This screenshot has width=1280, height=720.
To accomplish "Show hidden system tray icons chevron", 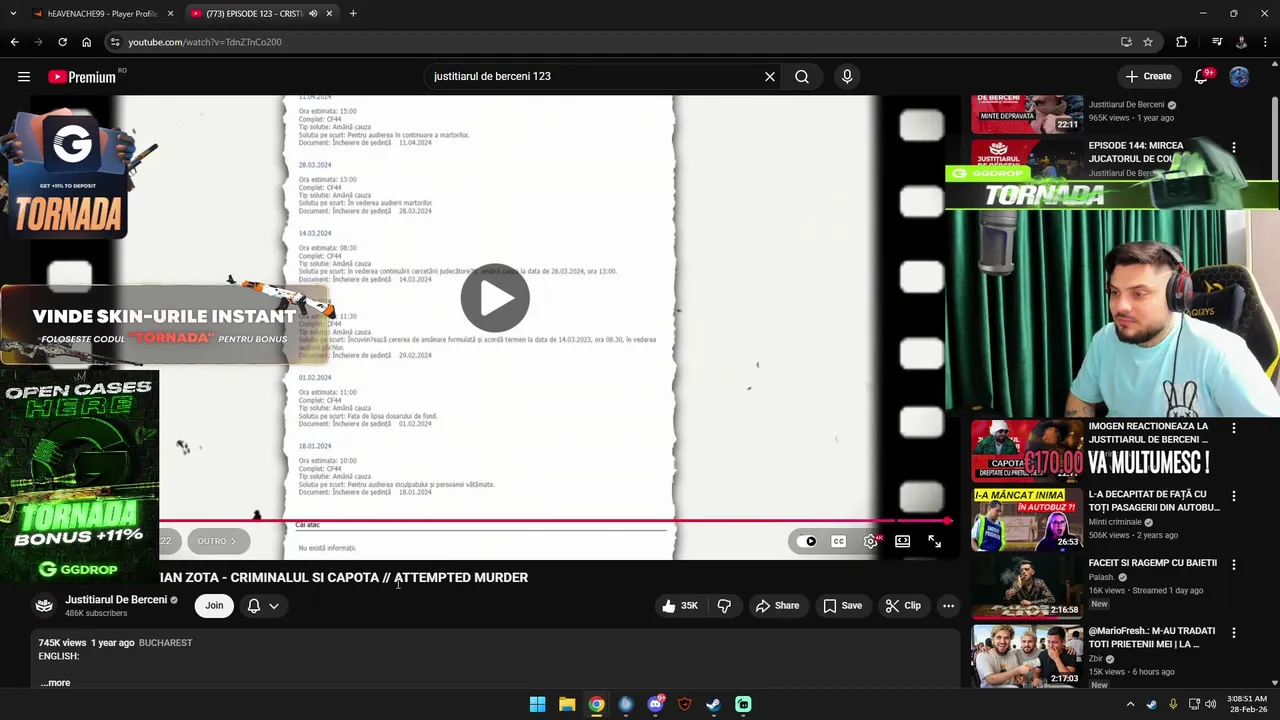I will [1130, 704].
